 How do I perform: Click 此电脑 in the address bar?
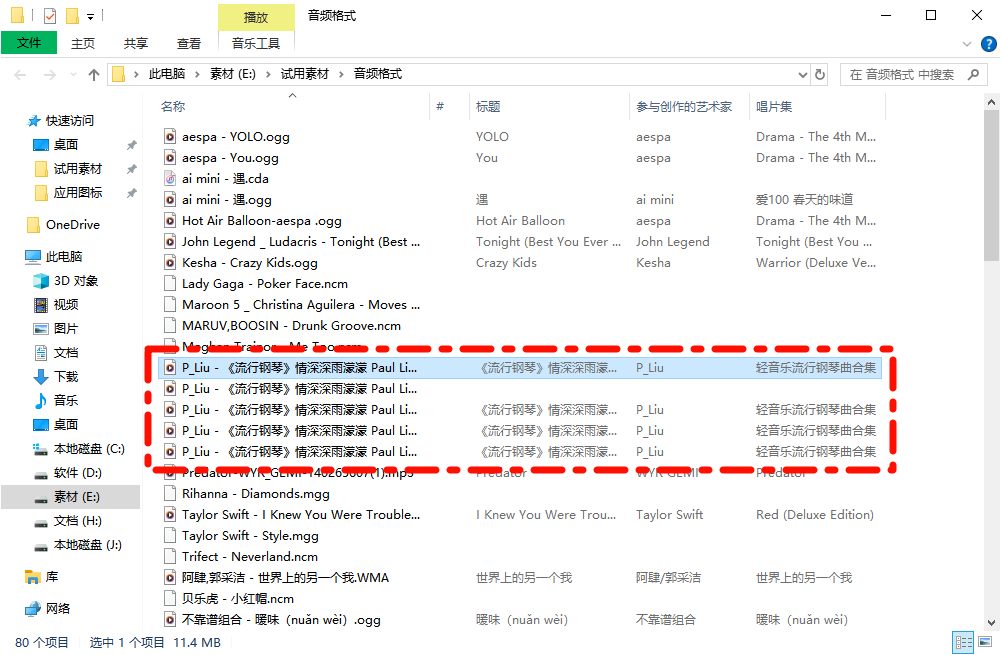167,74
